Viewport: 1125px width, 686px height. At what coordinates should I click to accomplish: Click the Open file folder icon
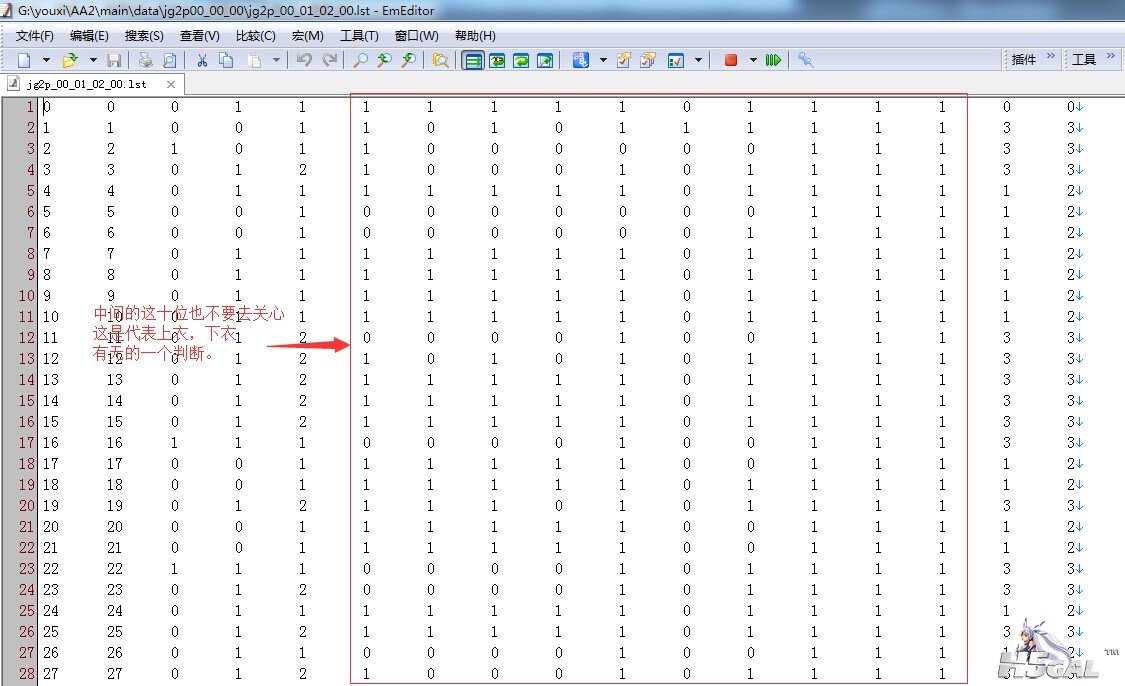[x=70, y=60]
